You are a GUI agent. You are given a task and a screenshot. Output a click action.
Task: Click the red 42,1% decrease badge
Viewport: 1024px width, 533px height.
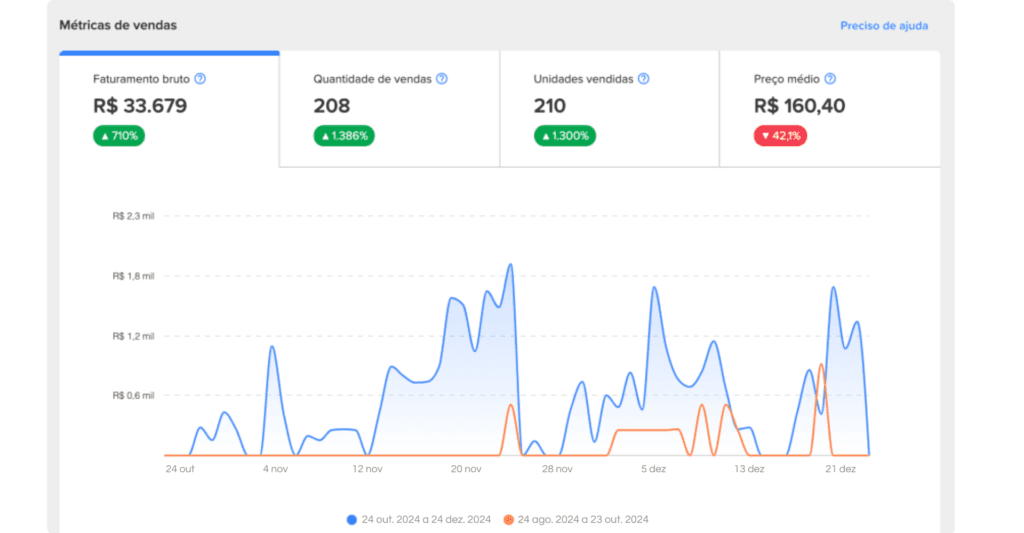(780, 136)
